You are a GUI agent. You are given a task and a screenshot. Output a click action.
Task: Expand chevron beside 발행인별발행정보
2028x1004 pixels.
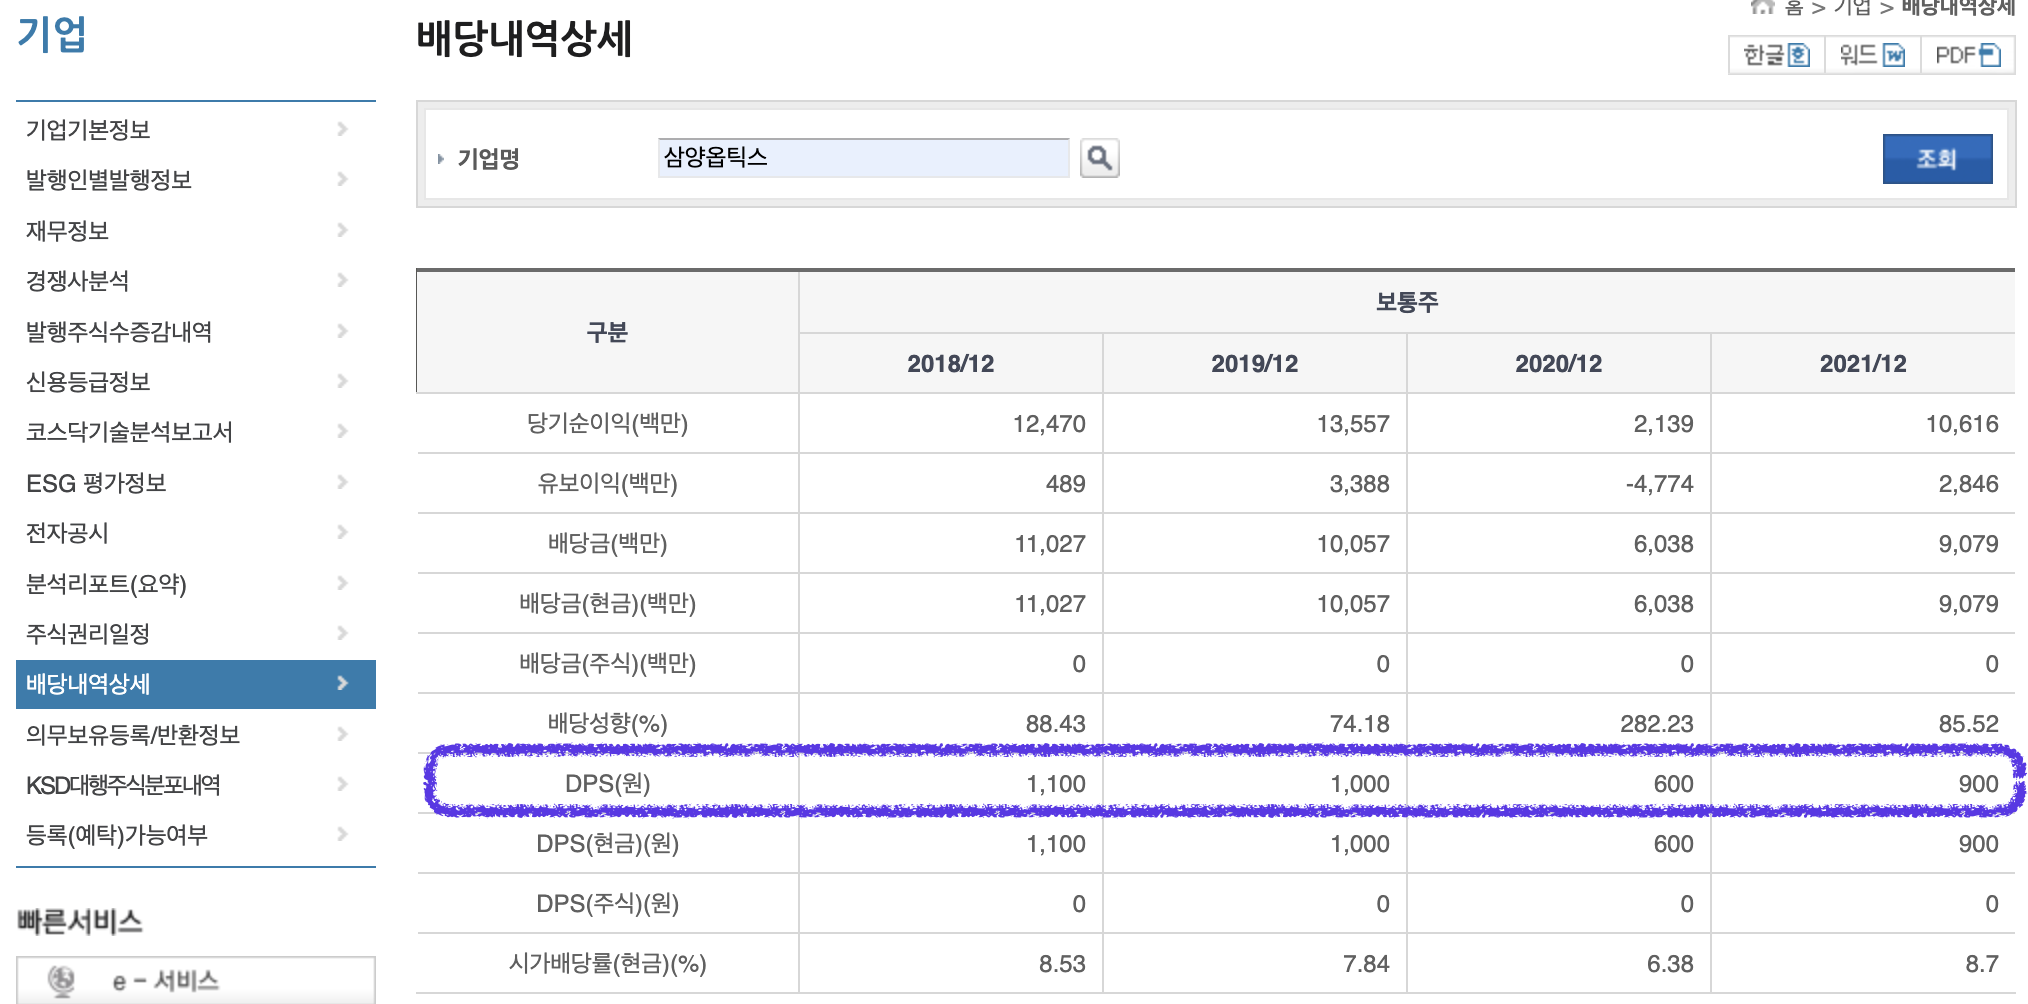pos(342,179)
